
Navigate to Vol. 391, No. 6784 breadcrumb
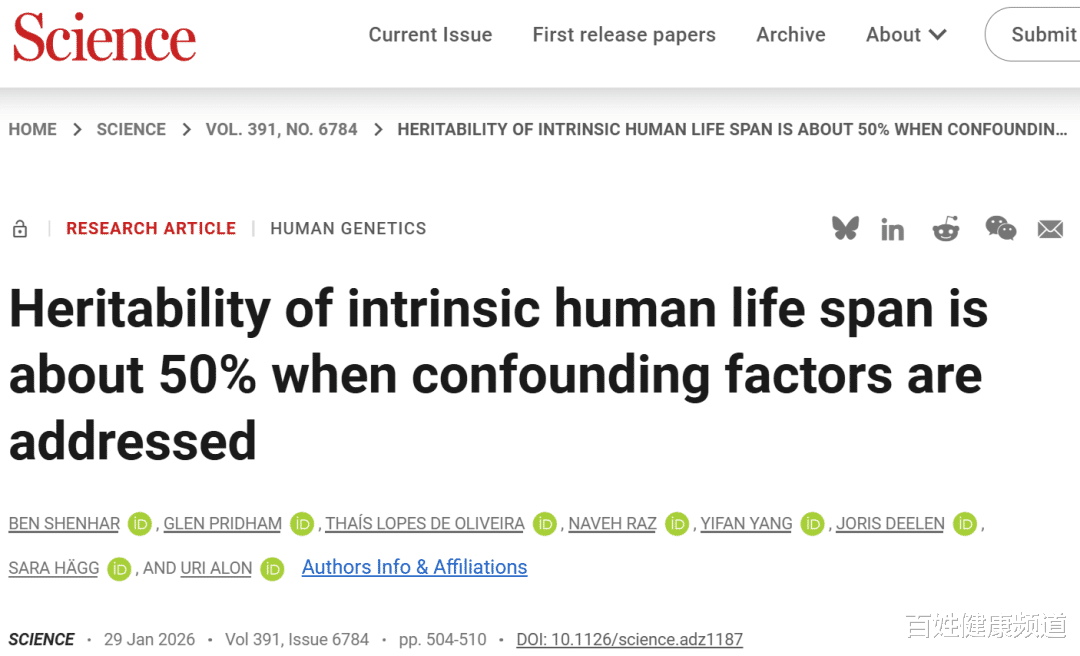[281, 129]
